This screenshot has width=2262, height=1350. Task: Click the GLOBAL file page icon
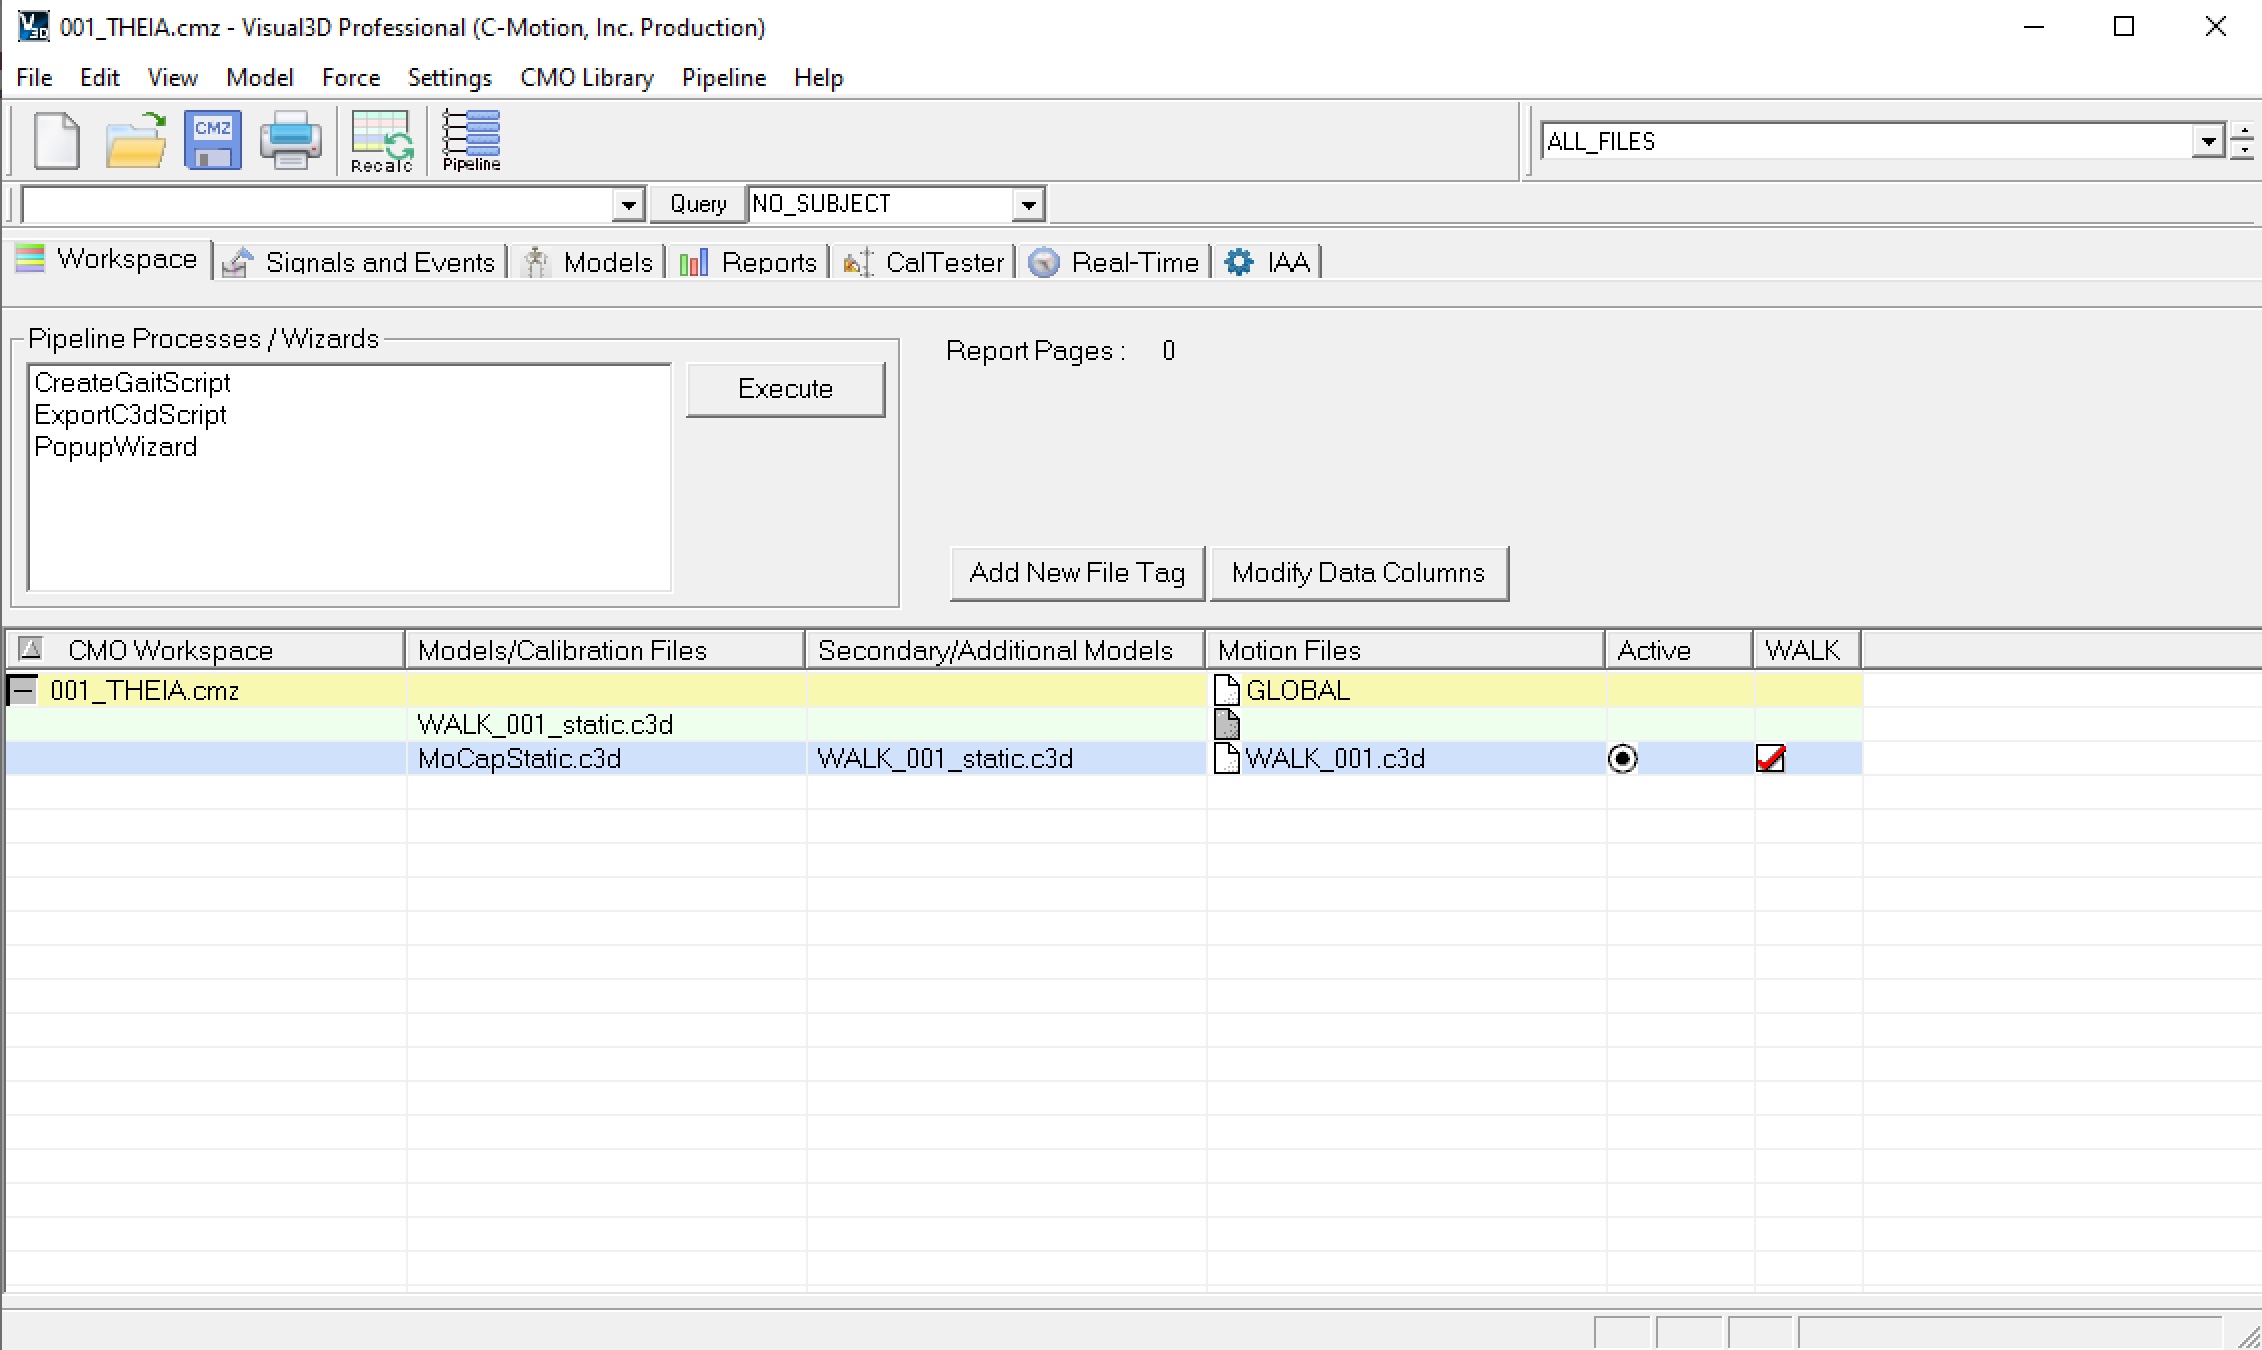pyautogui.click(x=1226, y=690)
